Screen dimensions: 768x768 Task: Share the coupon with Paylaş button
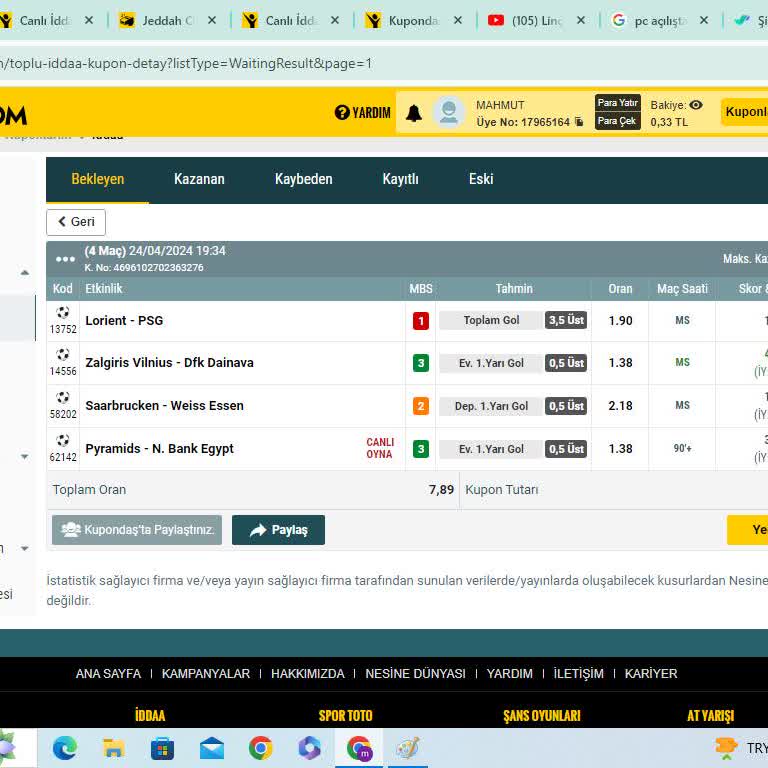pos(278,530)
